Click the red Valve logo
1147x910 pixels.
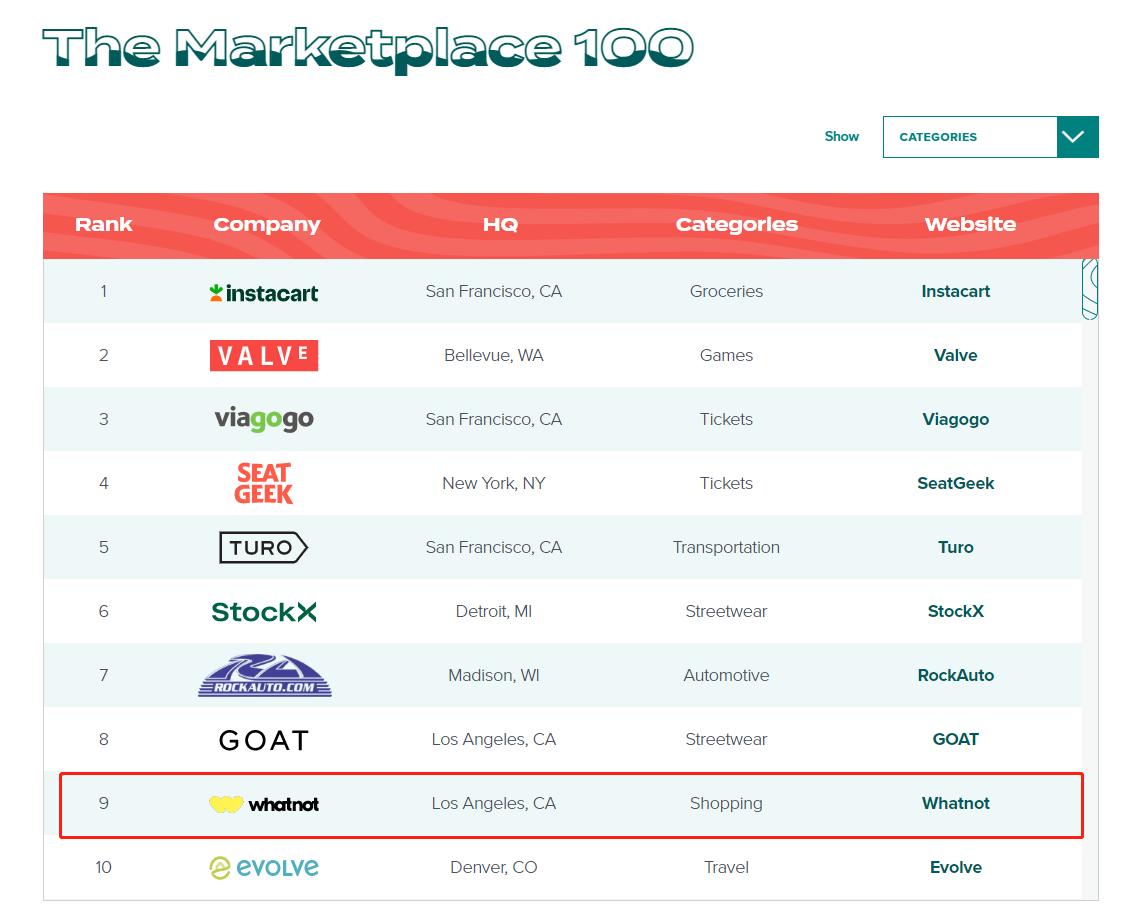click(x=264, y=356)
